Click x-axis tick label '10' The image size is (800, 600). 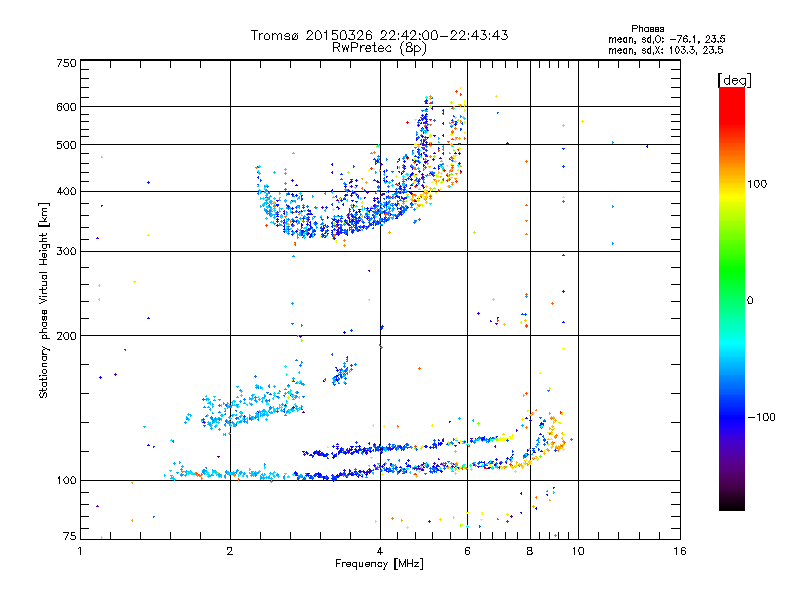tap(578, 551)
